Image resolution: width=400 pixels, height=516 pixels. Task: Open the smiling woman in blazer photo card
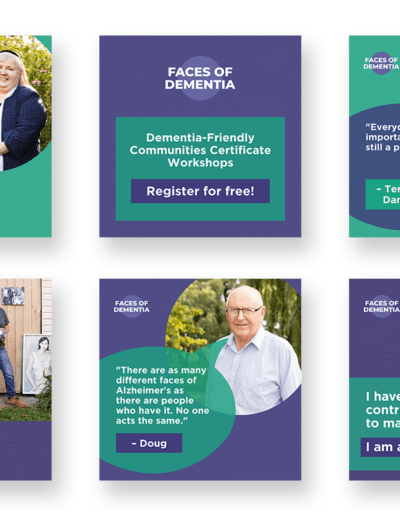point(26,136)
